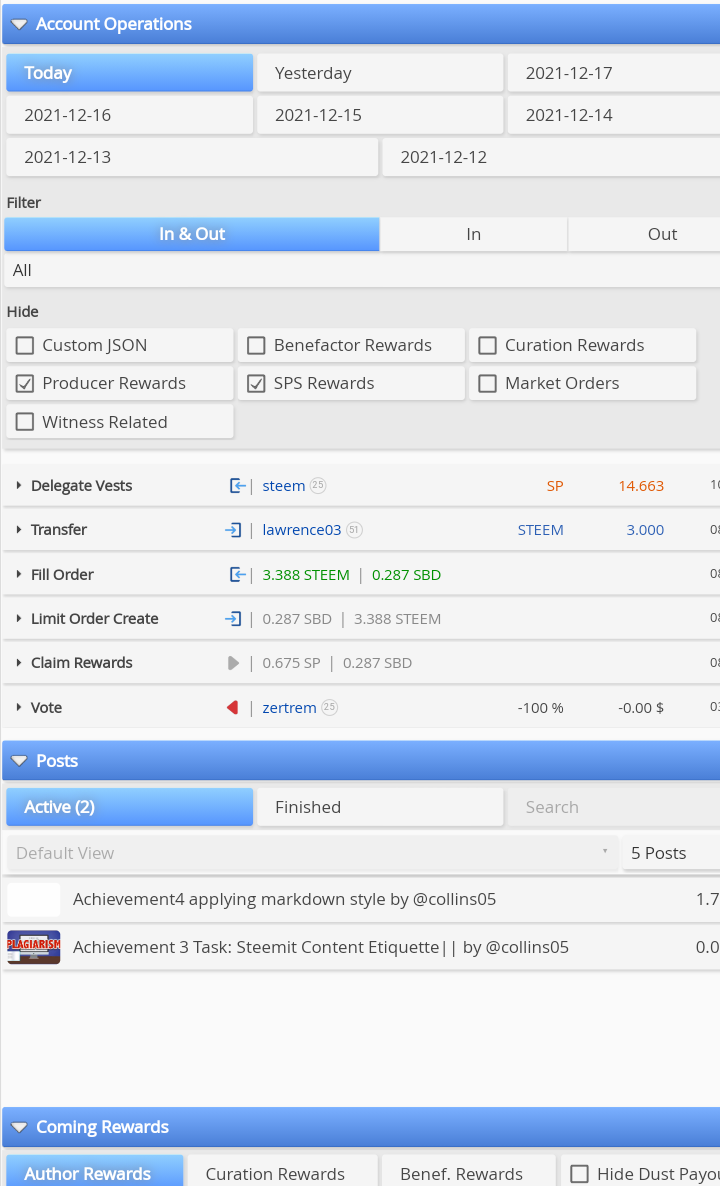
Task: Expand the Transfer operation details
Action: pyautogui.click(x=19, y=529)
